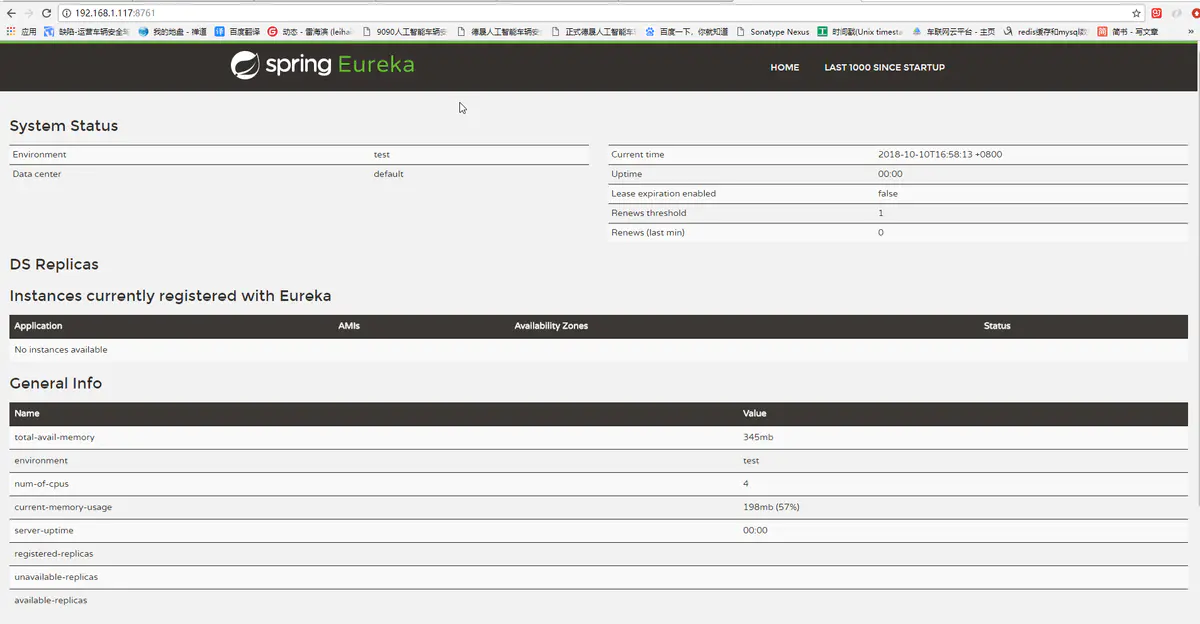Click the AMIs column header
The image size is (1200, 624).
(x=349, y=326)
